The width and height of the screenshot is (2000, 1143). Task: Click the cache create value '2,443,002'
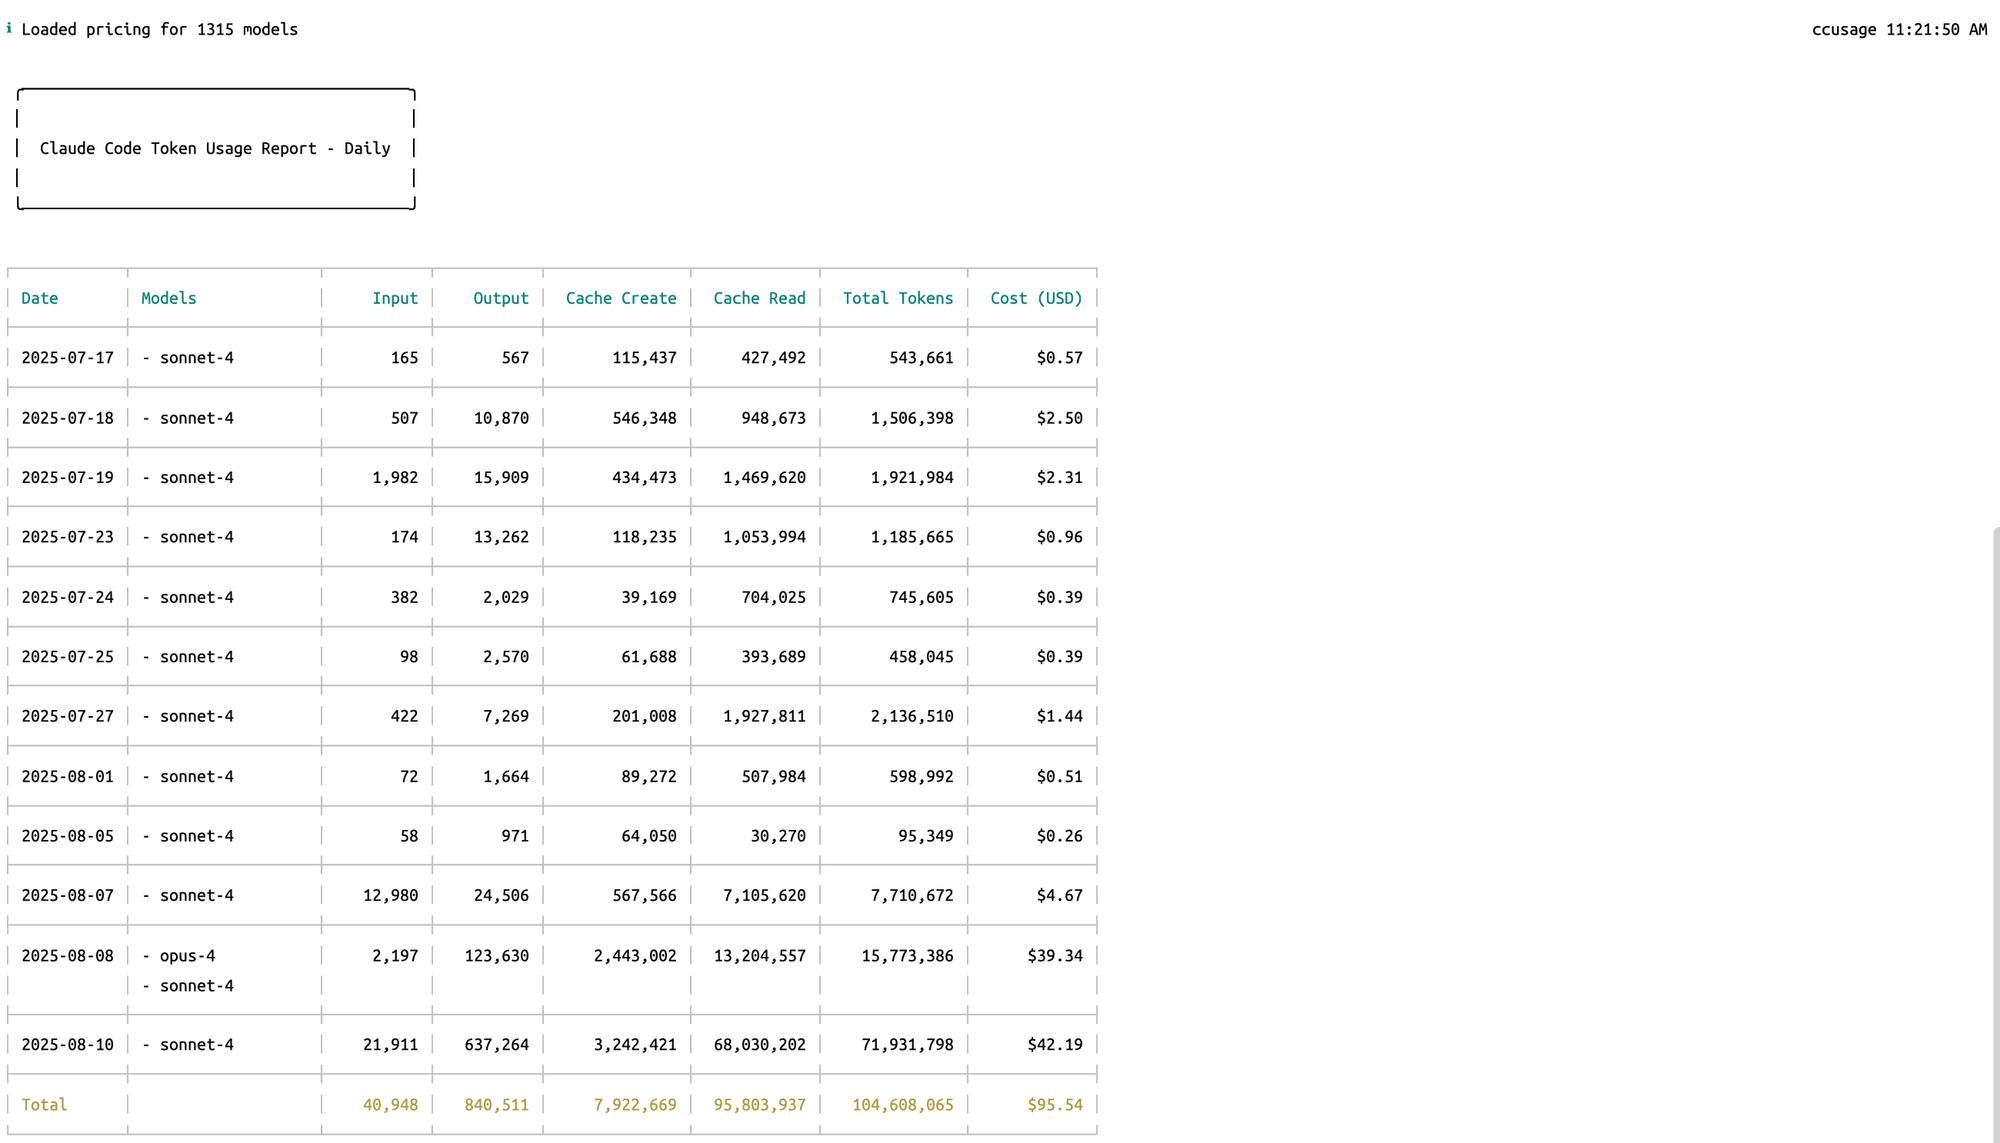coord(635,955)
